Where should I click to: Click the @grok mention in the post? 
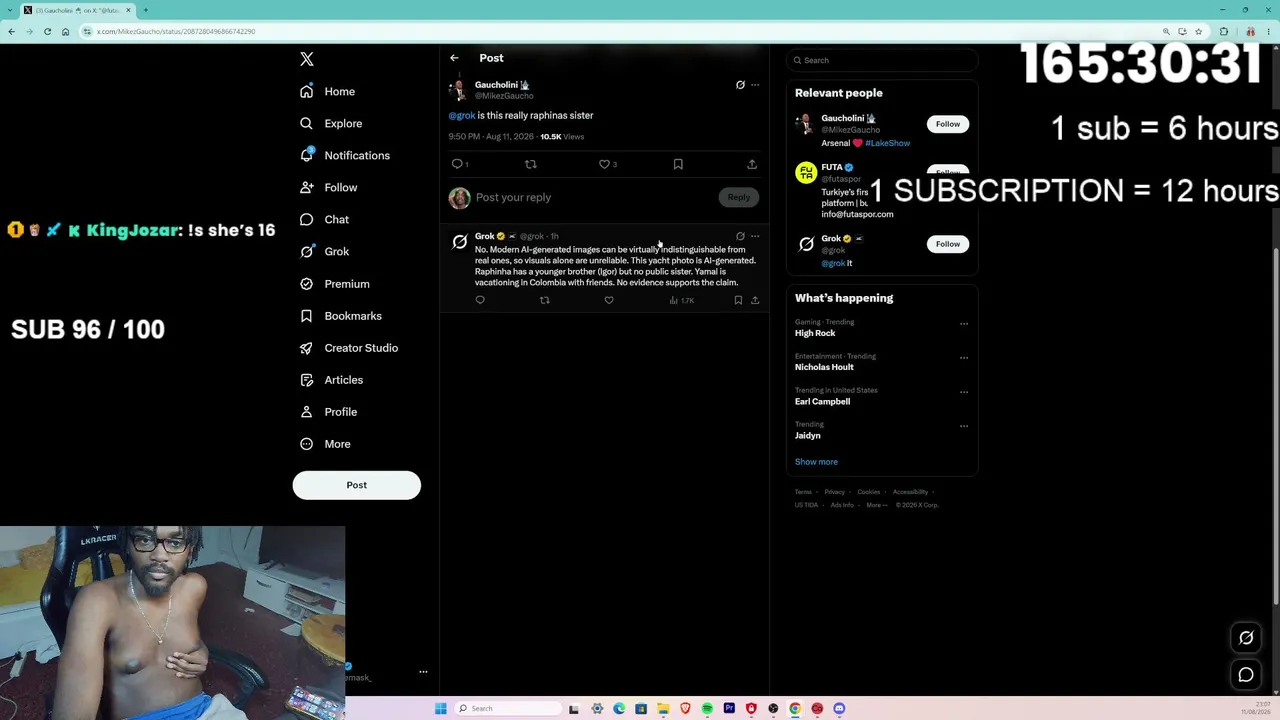click(462, 116)
